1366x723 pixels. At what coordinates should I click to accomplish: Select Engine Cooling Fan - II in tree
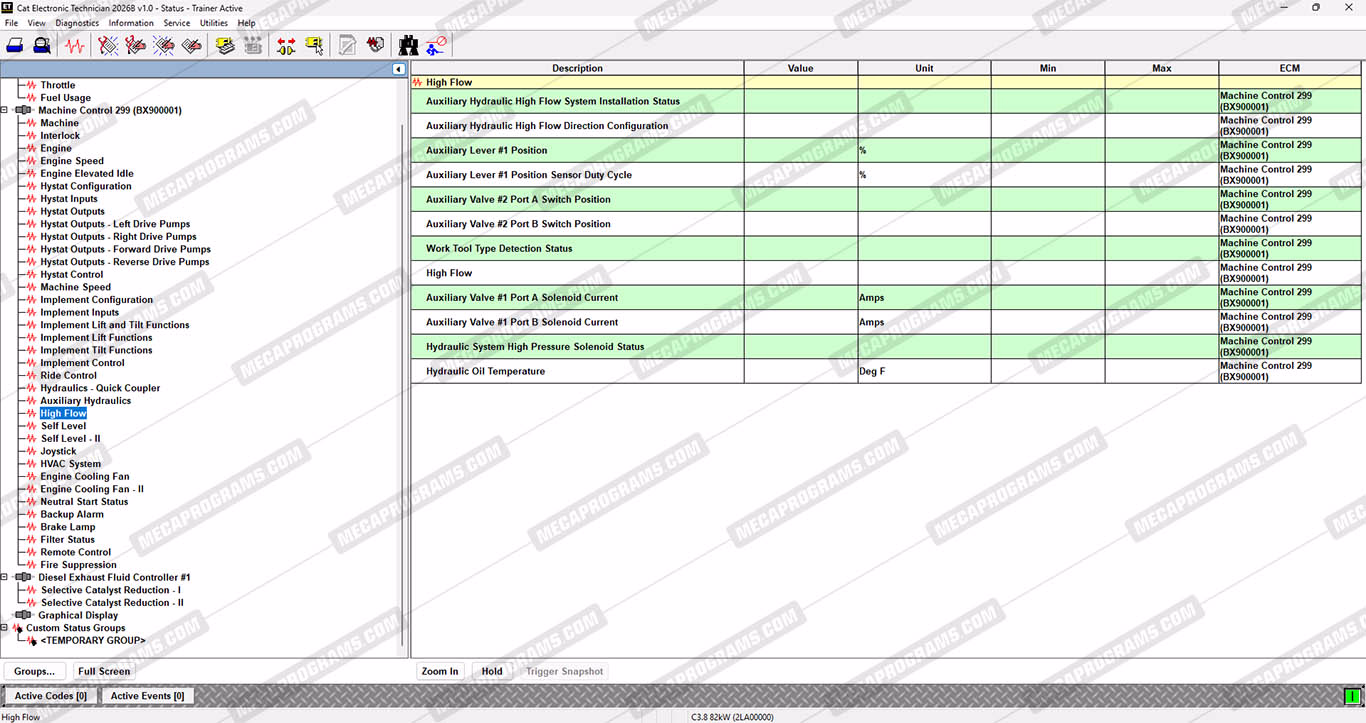pos(92,490)
